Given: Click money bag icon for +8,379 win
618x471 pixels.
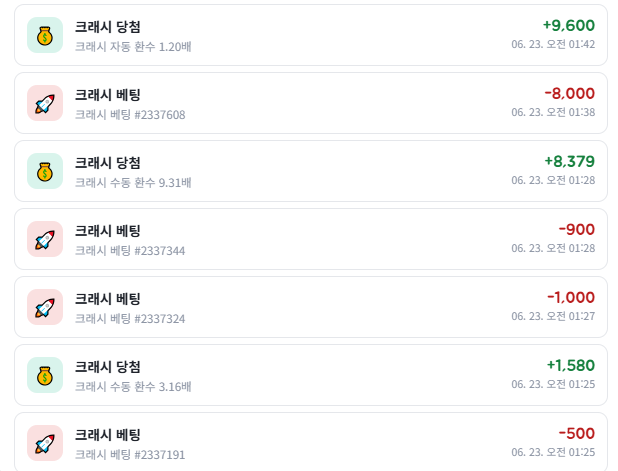Looking at the screenshot, I should (x=45, y=171).
